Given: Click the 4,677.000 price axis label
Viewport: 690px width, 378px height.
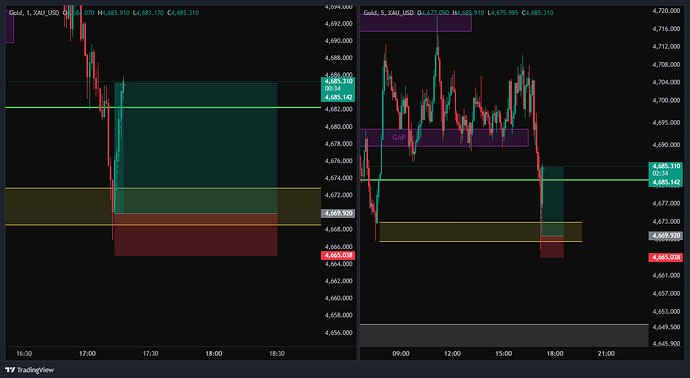Looking at the screenshot, I should pyautogui.click(x=666, y=203).
